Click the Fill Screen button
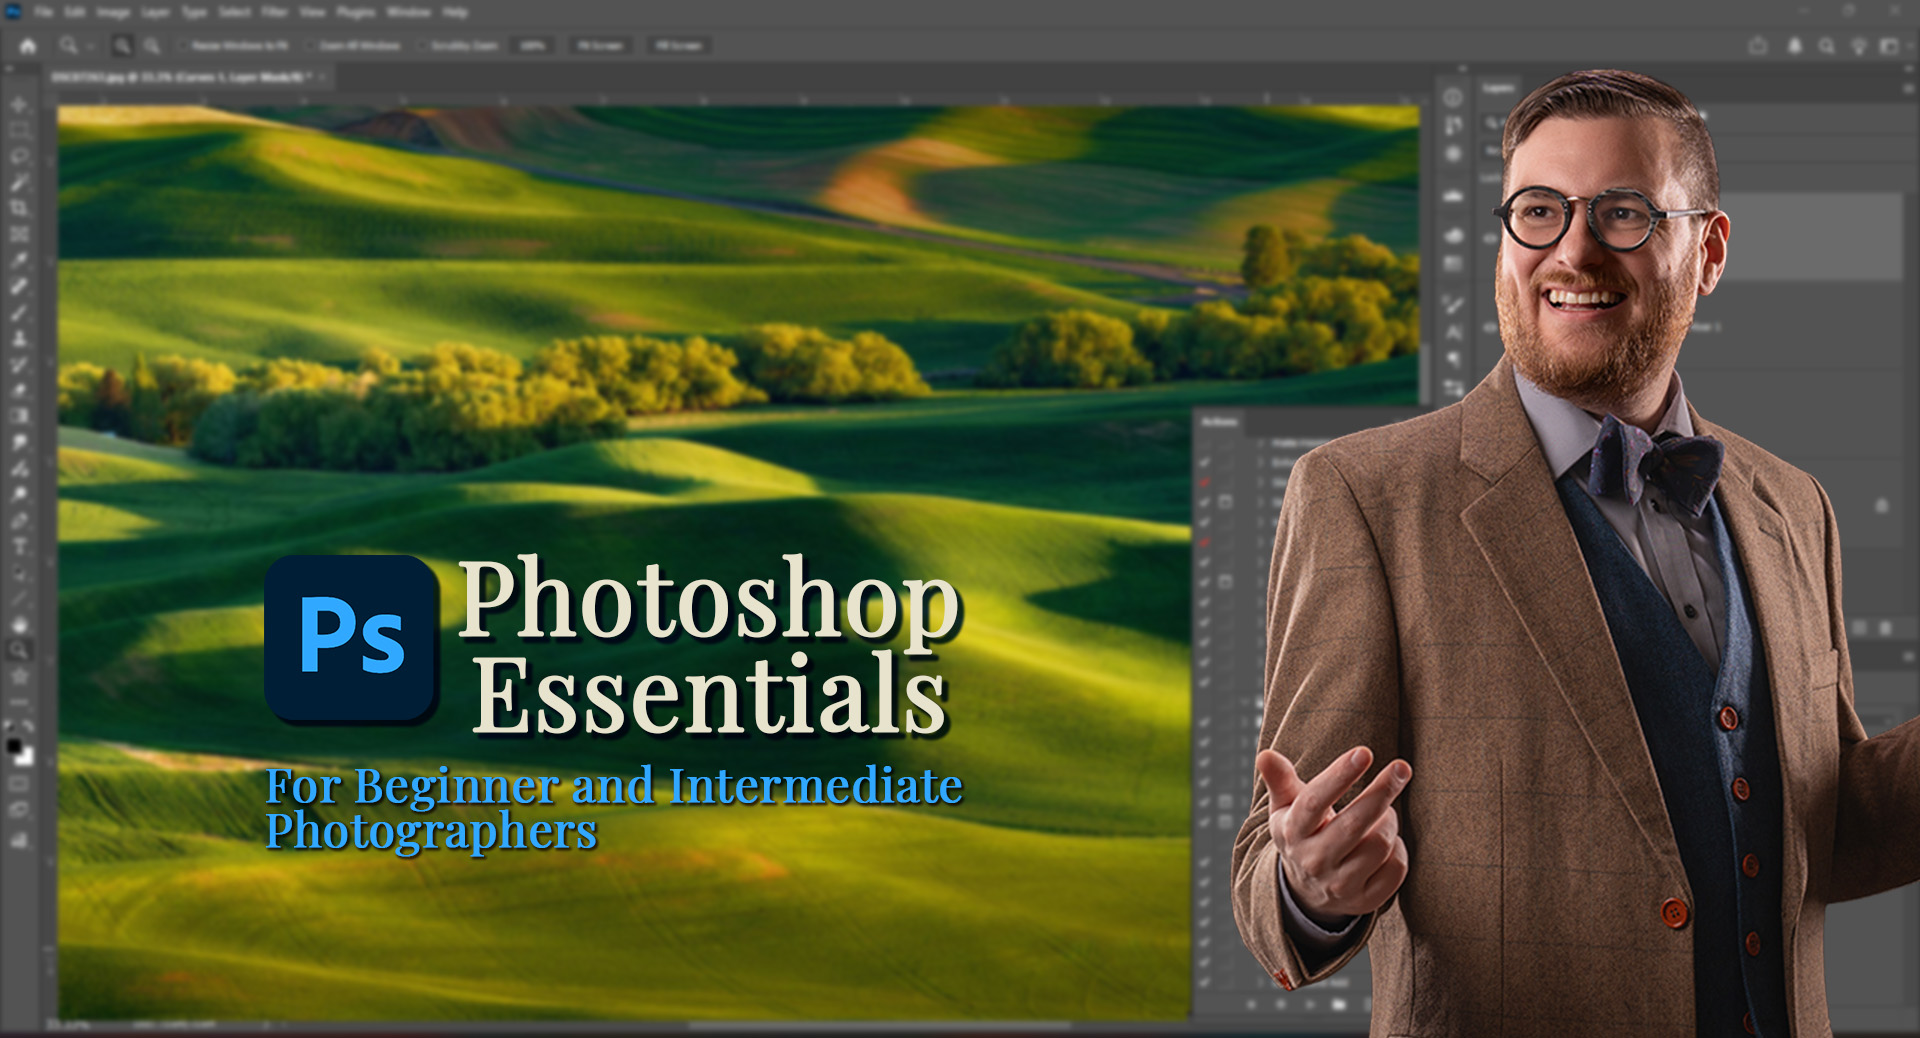 click(678, 46)
